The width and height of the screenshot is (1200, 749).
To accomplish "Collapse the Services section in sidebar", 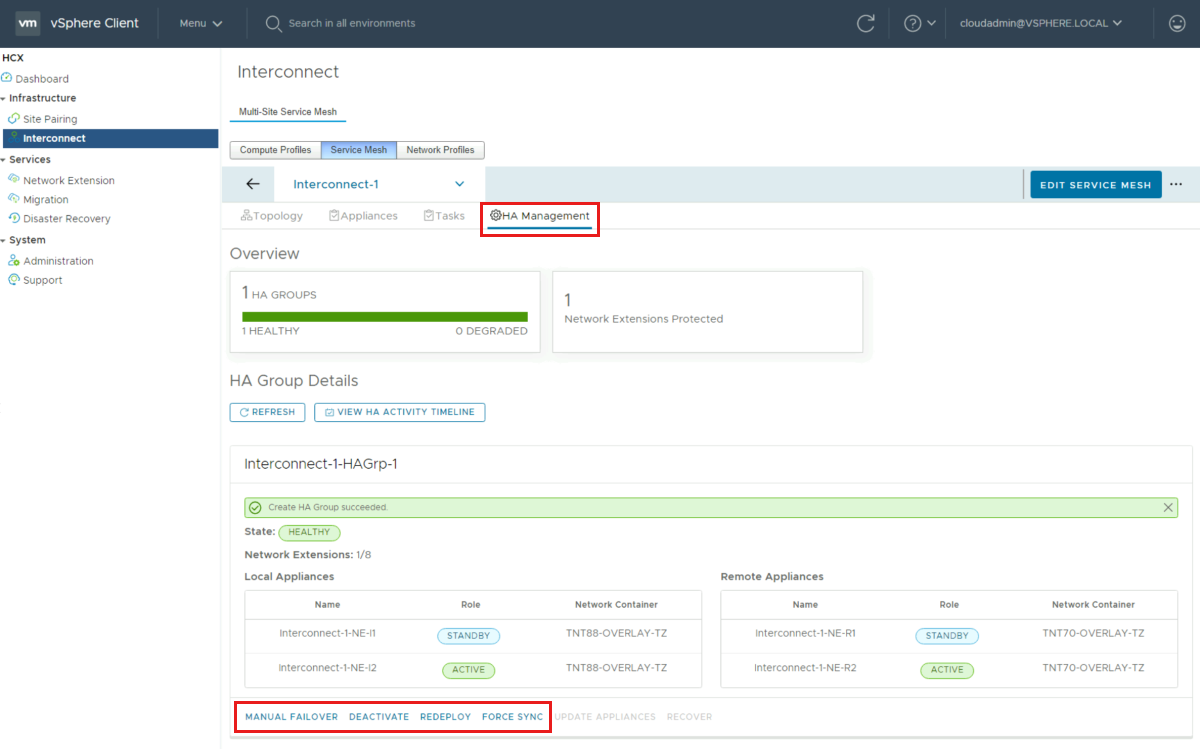I will click(x=4, y=160).
